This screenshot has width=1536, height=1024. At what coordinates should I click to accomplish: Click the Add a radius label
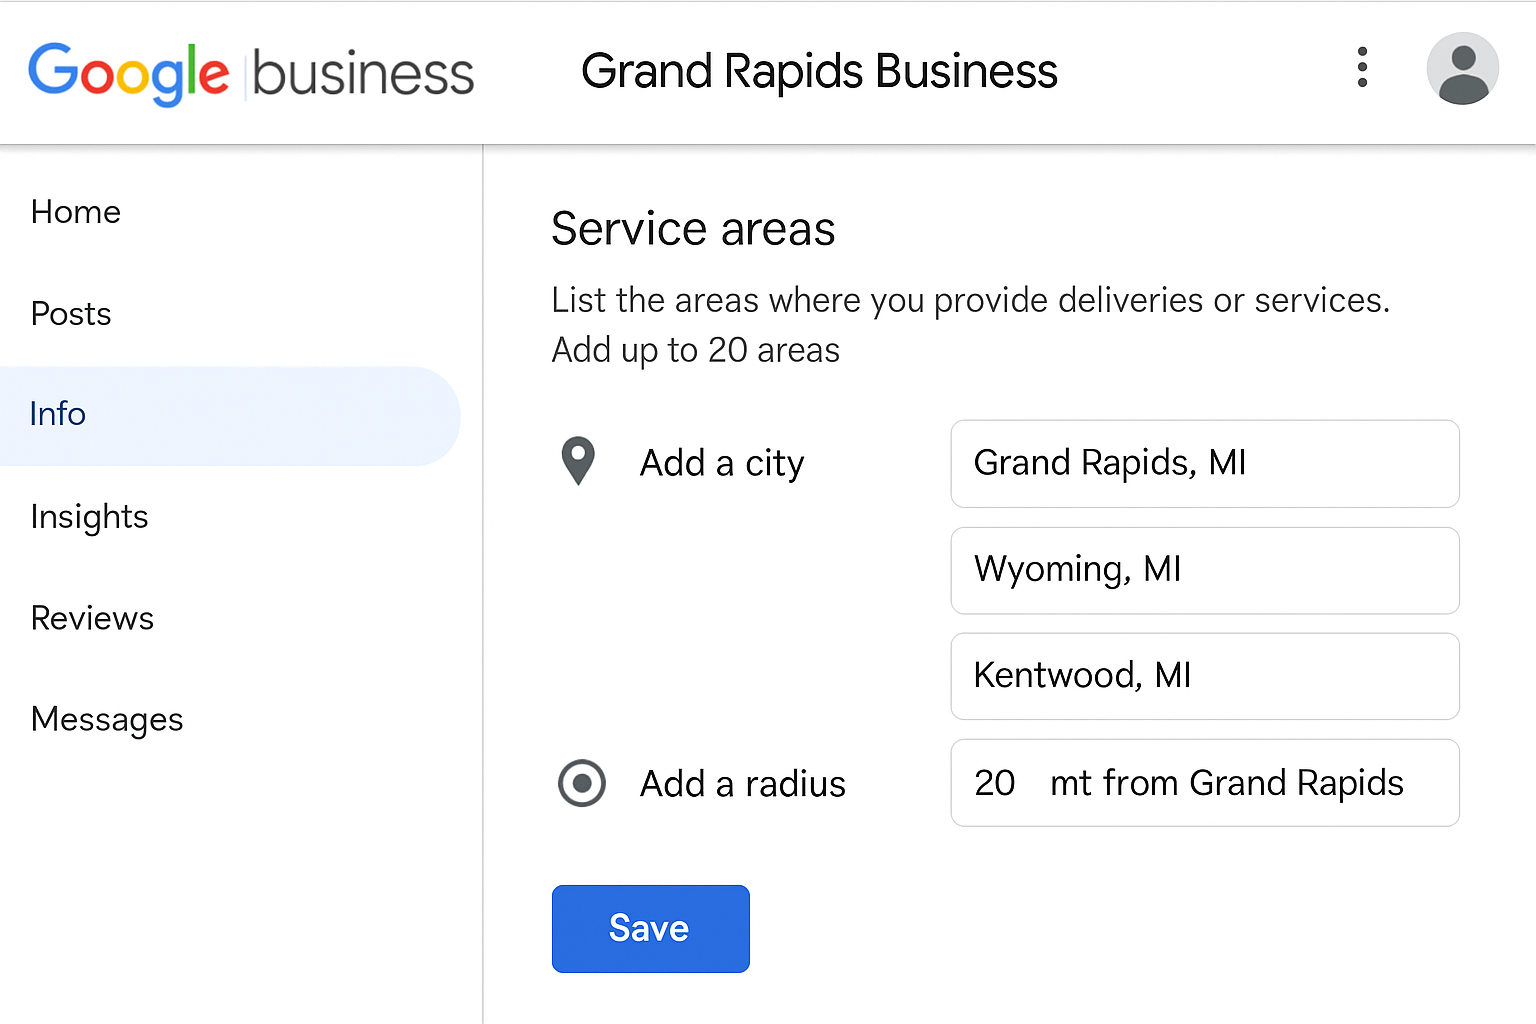coord(742,784)
